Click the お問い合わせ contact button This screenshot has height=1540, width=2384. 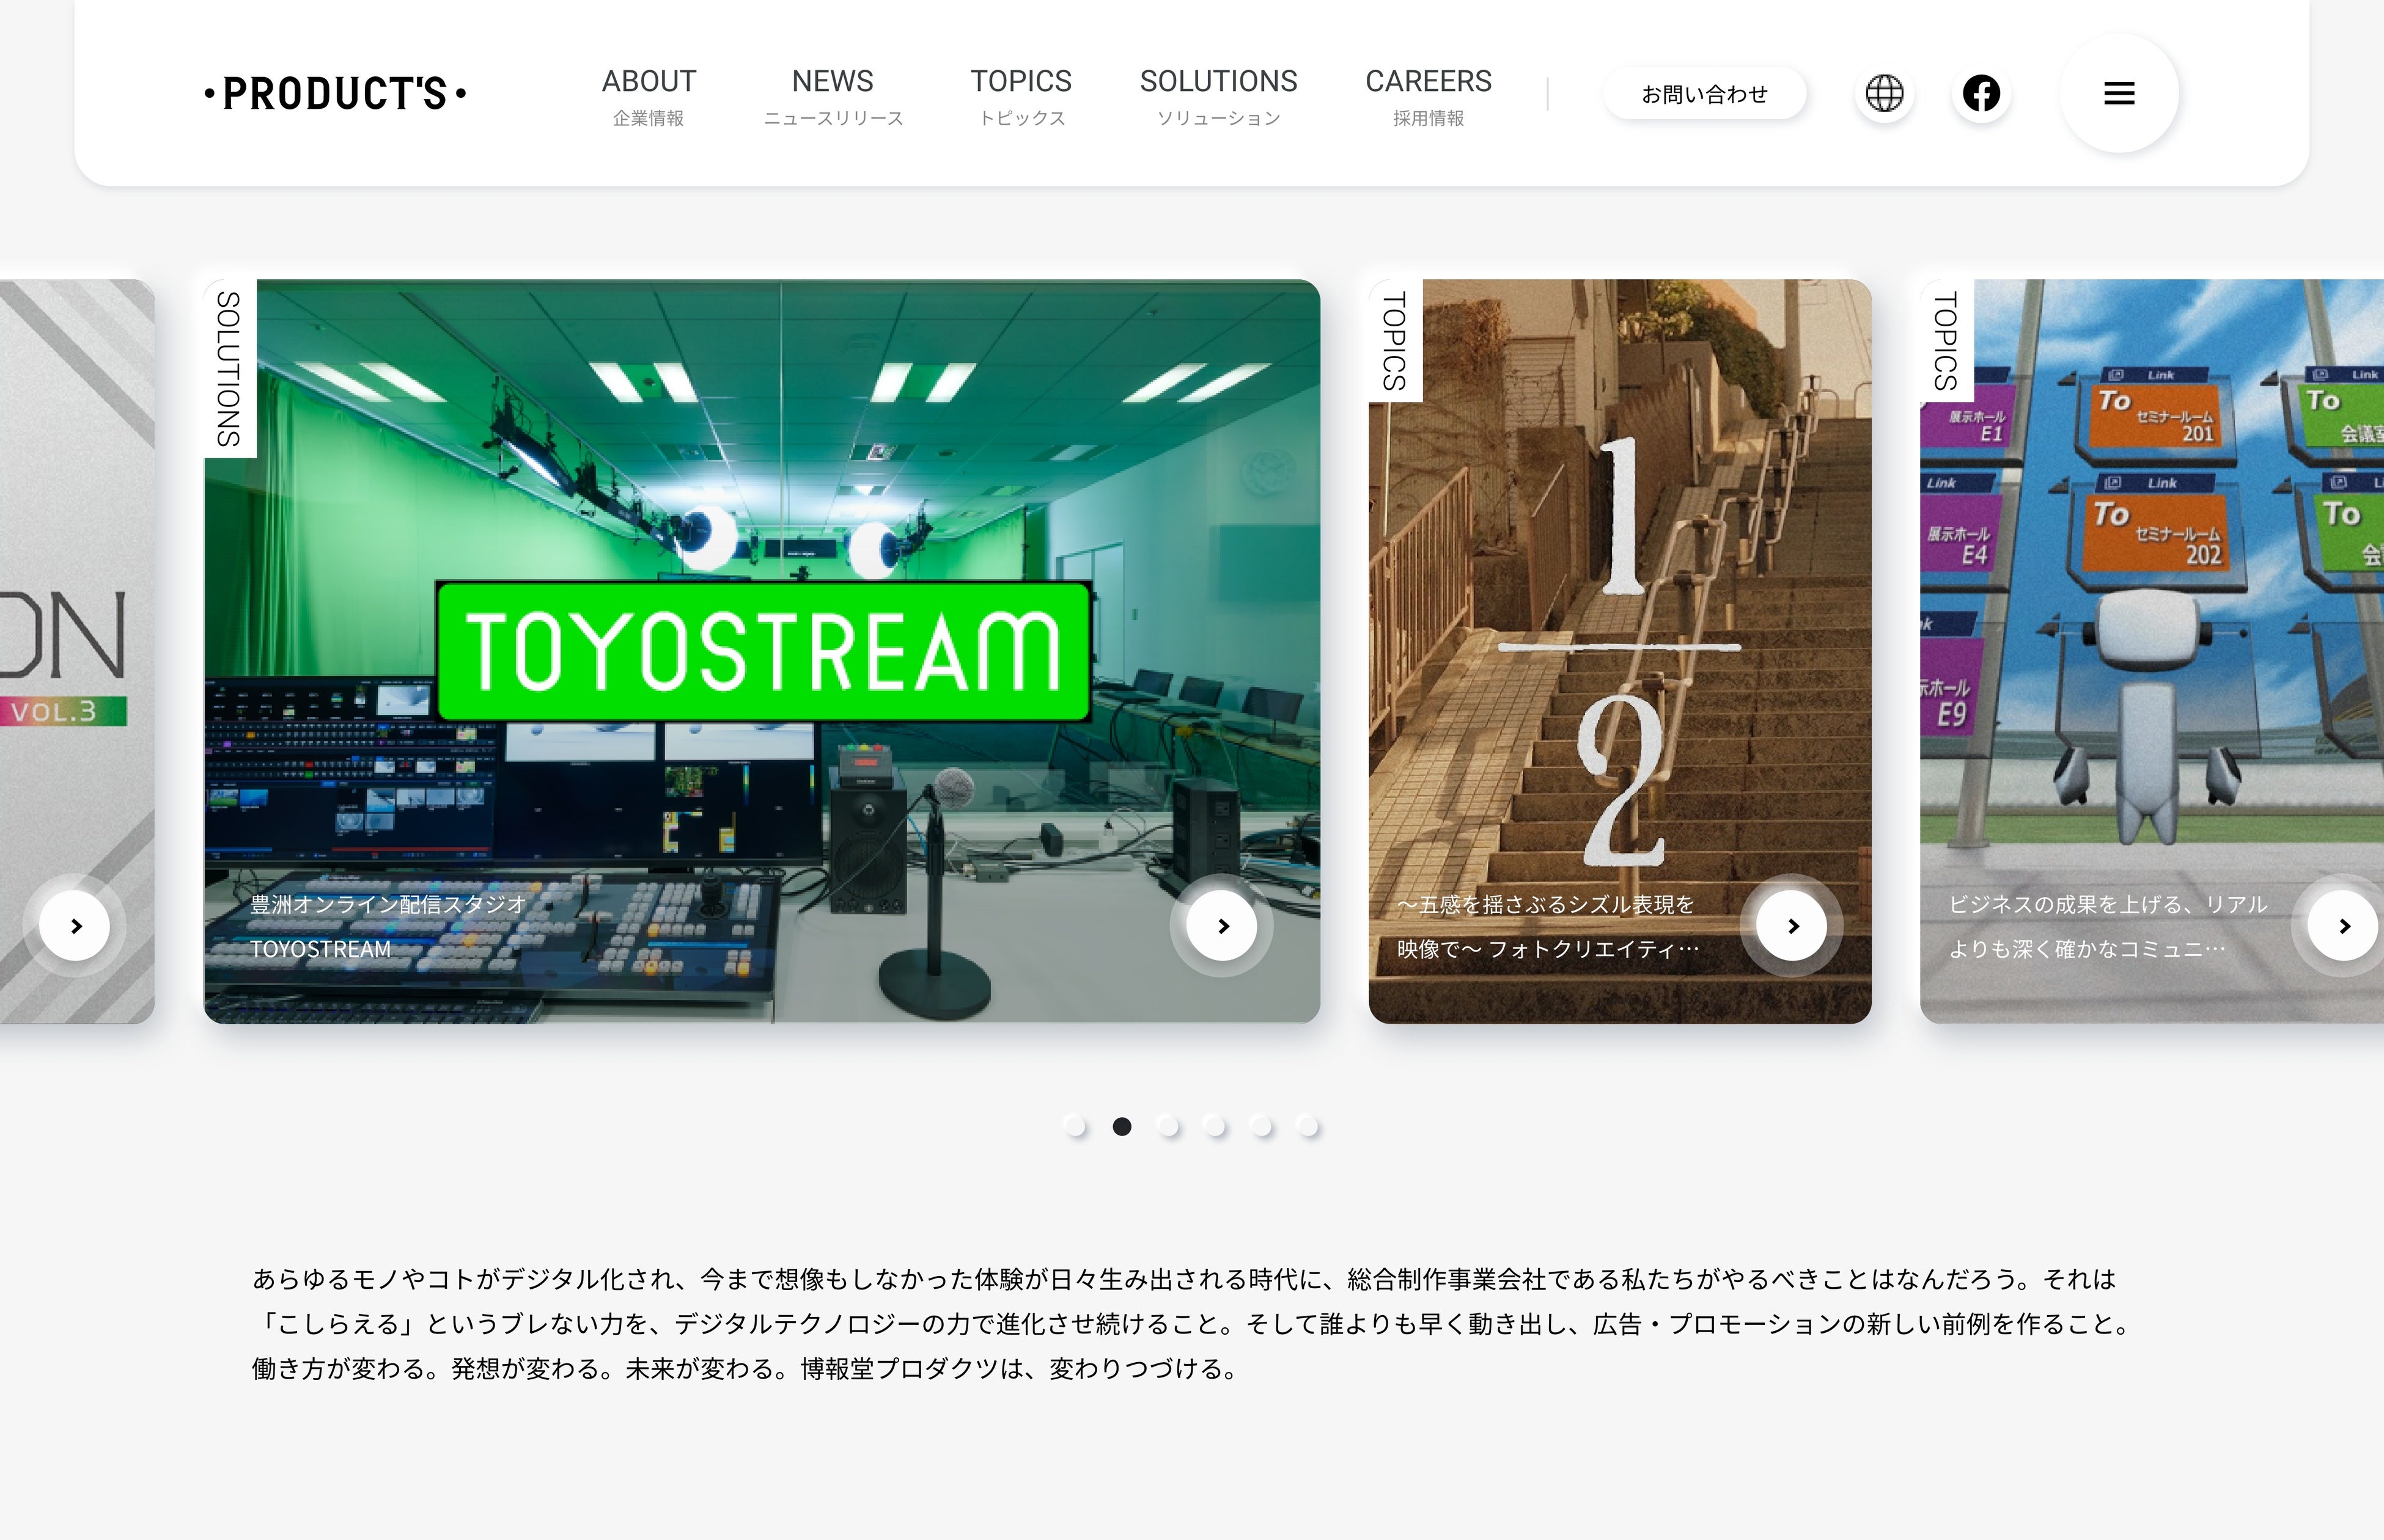tap(1704, 94)
